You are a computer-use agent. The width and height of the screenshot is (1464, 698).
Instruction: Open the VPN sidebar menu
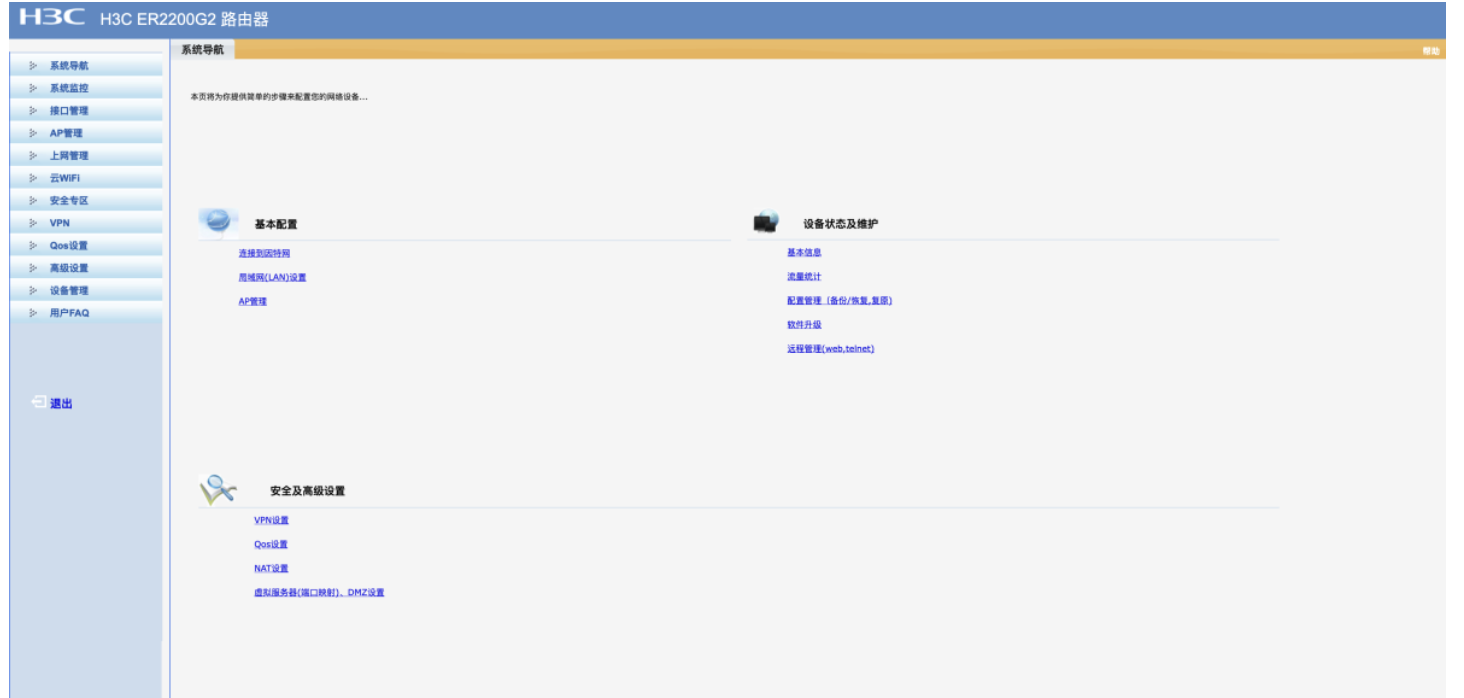(x=86, y=223)
